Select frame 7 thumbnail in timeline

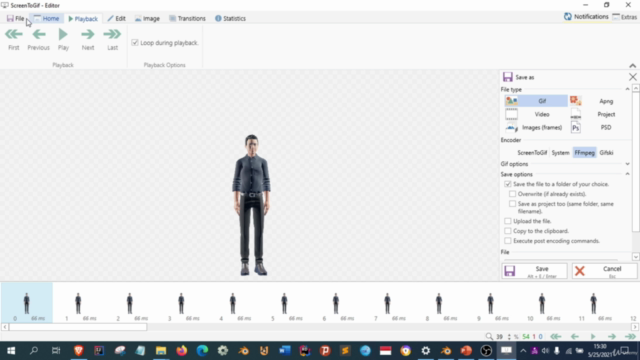pos(387,302)
